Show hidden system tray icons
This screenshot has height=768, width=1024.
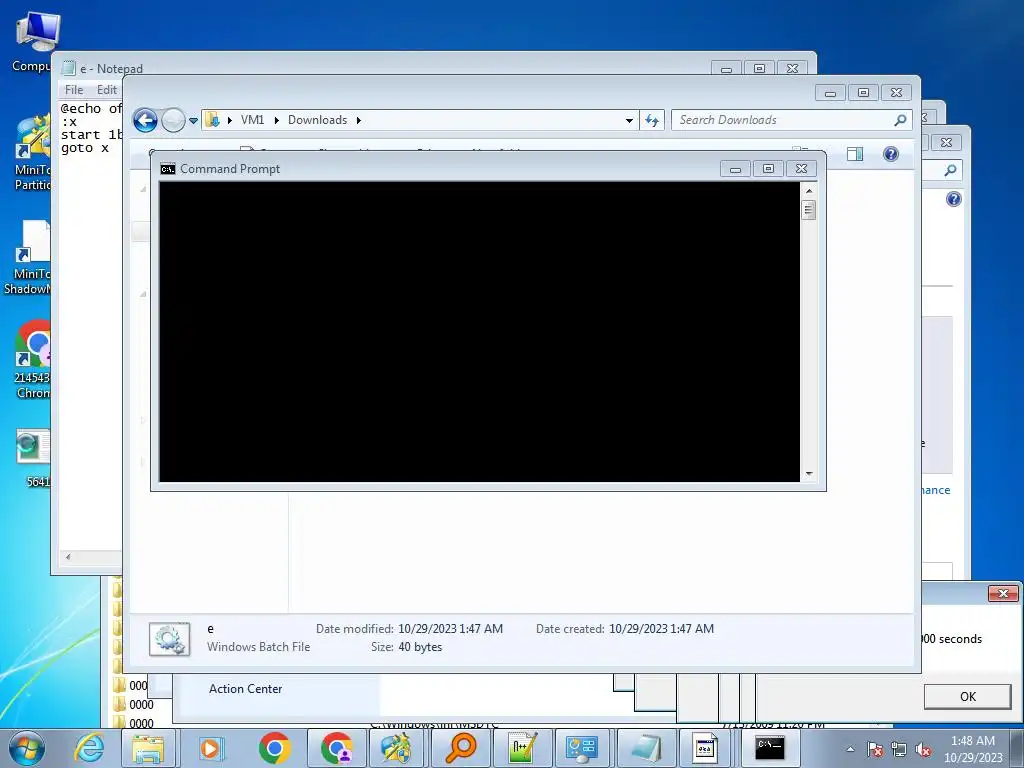click(850, 749)
